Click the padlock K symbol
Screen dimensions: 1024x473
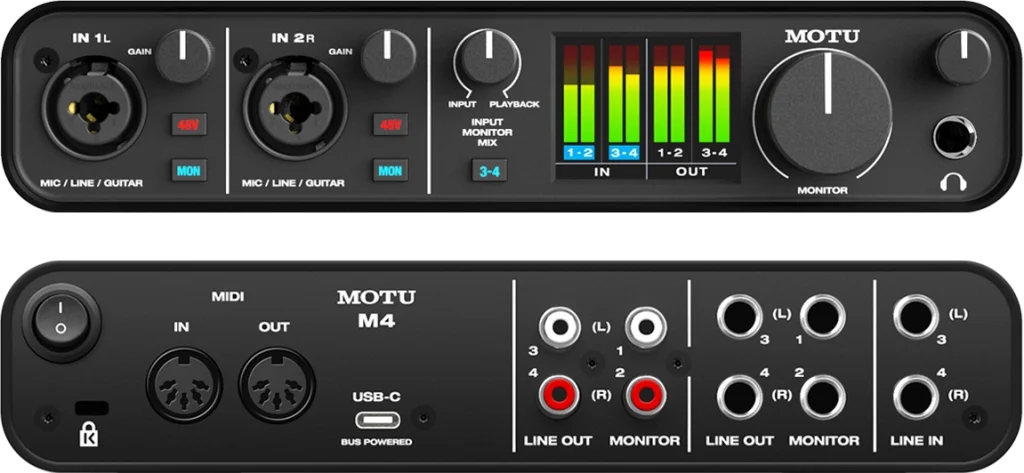coord(88,436)
